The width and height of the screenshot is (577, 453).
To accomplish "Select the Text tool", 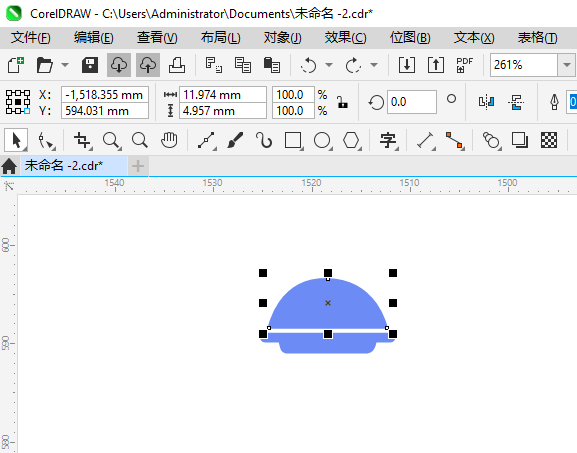I will click(x=388, y=140).
